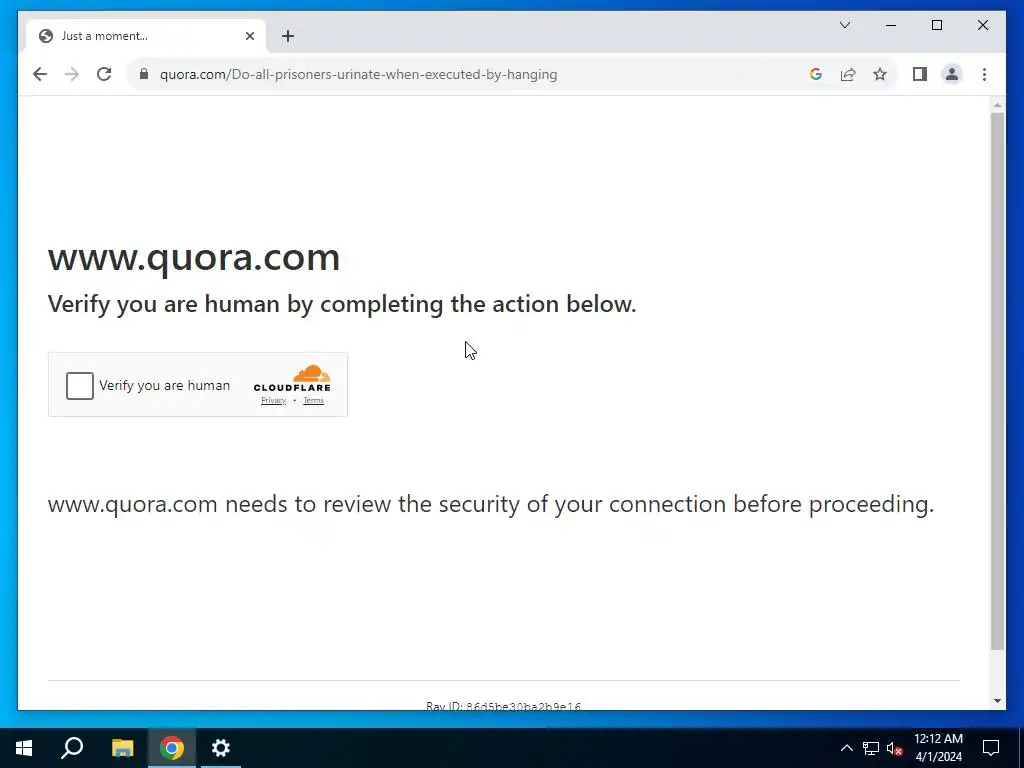1024x768 pixels.
Task: Open Google icon in the address bar
Action: coord(815,74)
